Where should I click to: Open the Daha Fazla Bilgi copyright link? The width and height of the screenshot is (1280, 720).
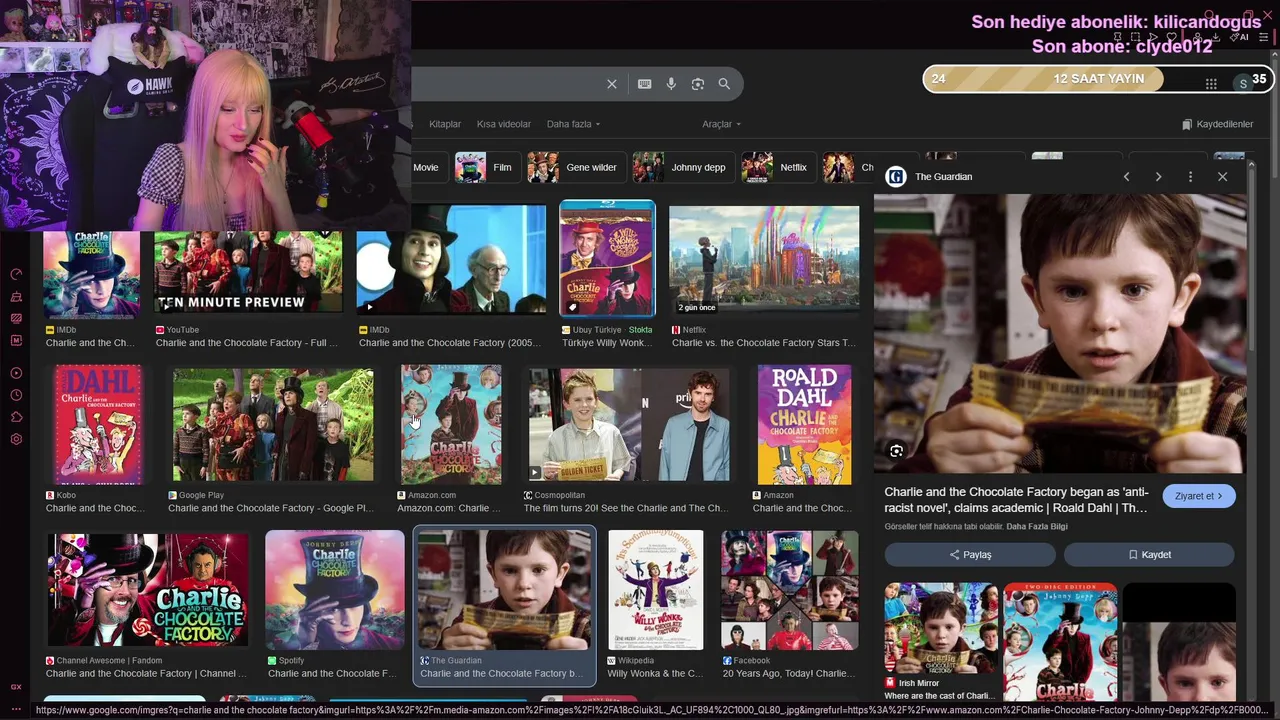click(x=1037, y=527)
